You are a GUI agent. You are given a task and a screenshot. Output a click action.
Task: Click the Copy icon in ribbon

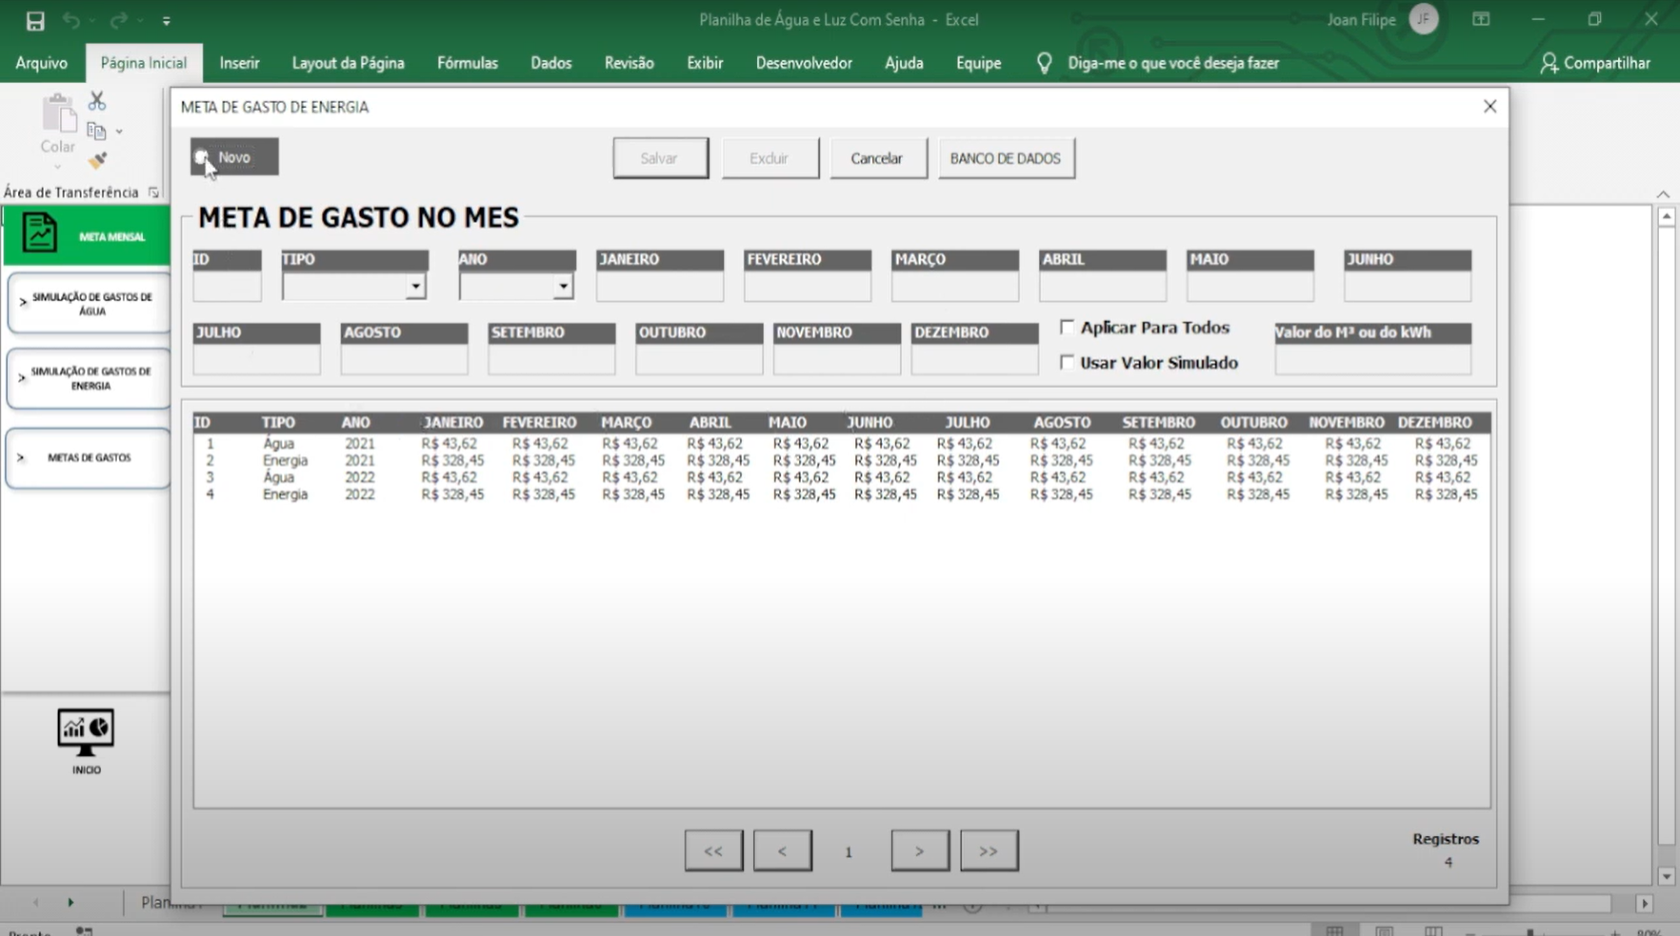[97, 131]
